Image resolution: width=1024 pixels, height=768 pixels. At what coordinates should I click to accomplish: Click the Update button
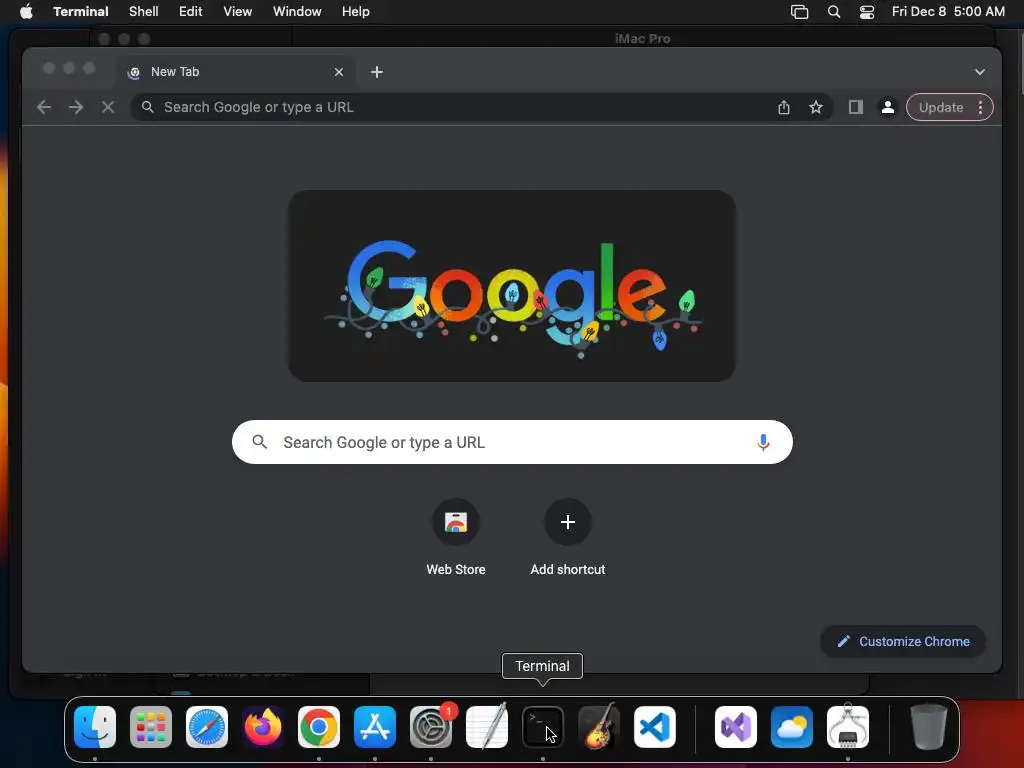coord(941,107)
